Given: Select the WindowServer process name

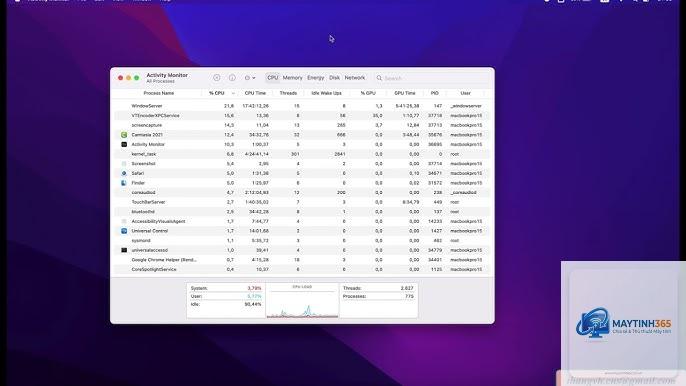Looking at the screenshot, I should click(147, 106).
